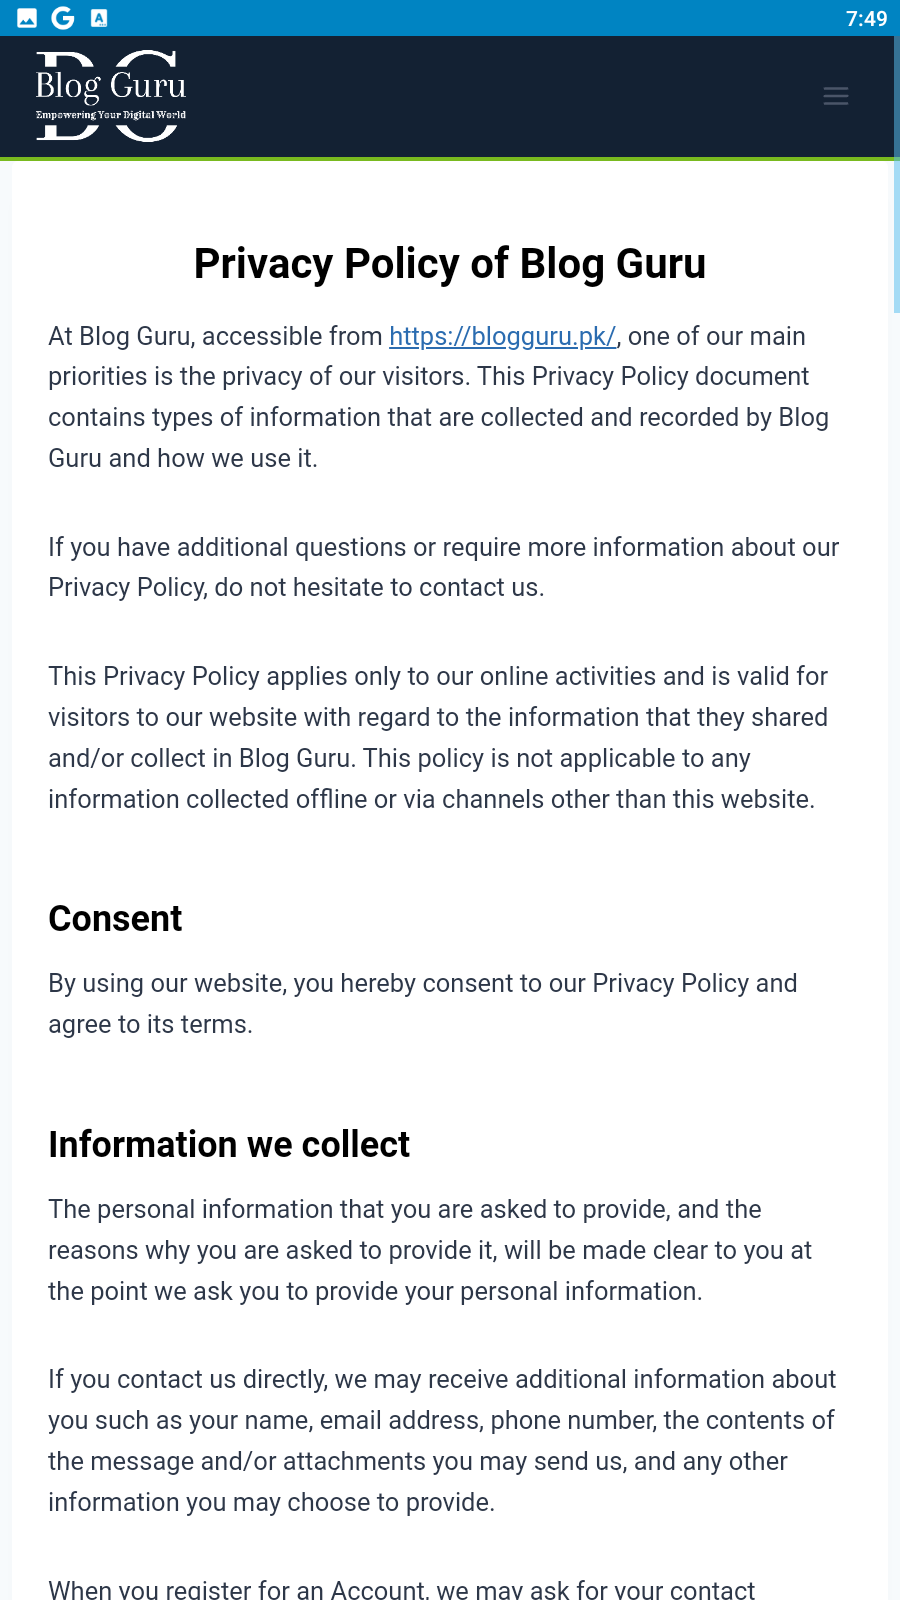Tap the 7:49 clock in status bar
900x1600 pixels.
click(x=866, y=18)
